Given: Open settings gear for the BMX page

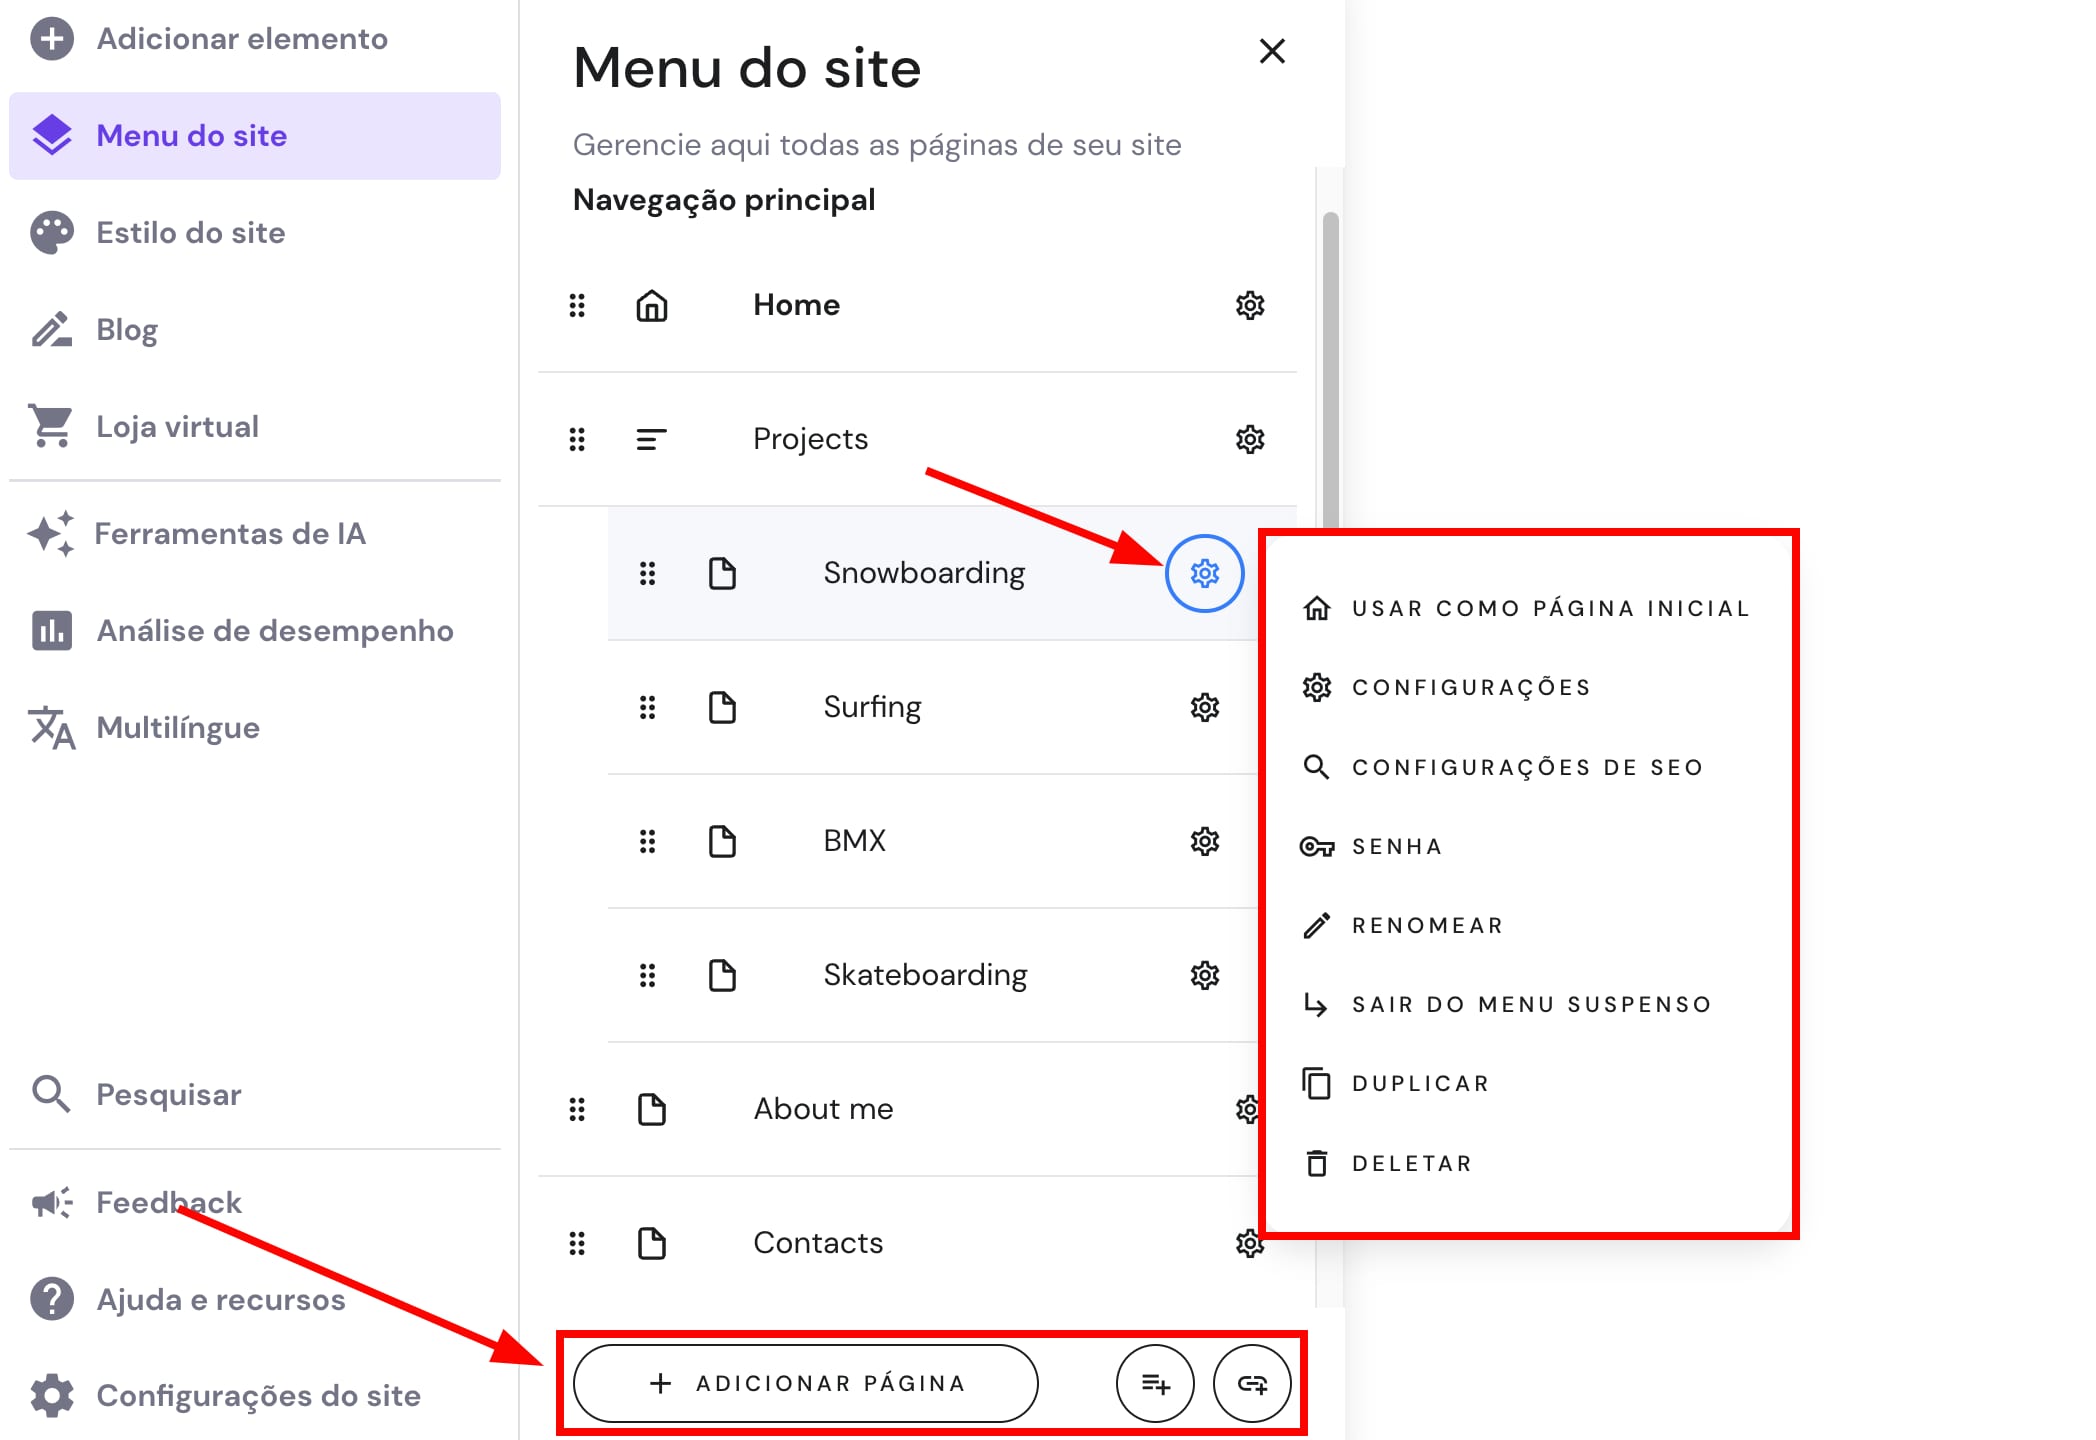Looking at the screenshot, I should [x=1205, y=840].
